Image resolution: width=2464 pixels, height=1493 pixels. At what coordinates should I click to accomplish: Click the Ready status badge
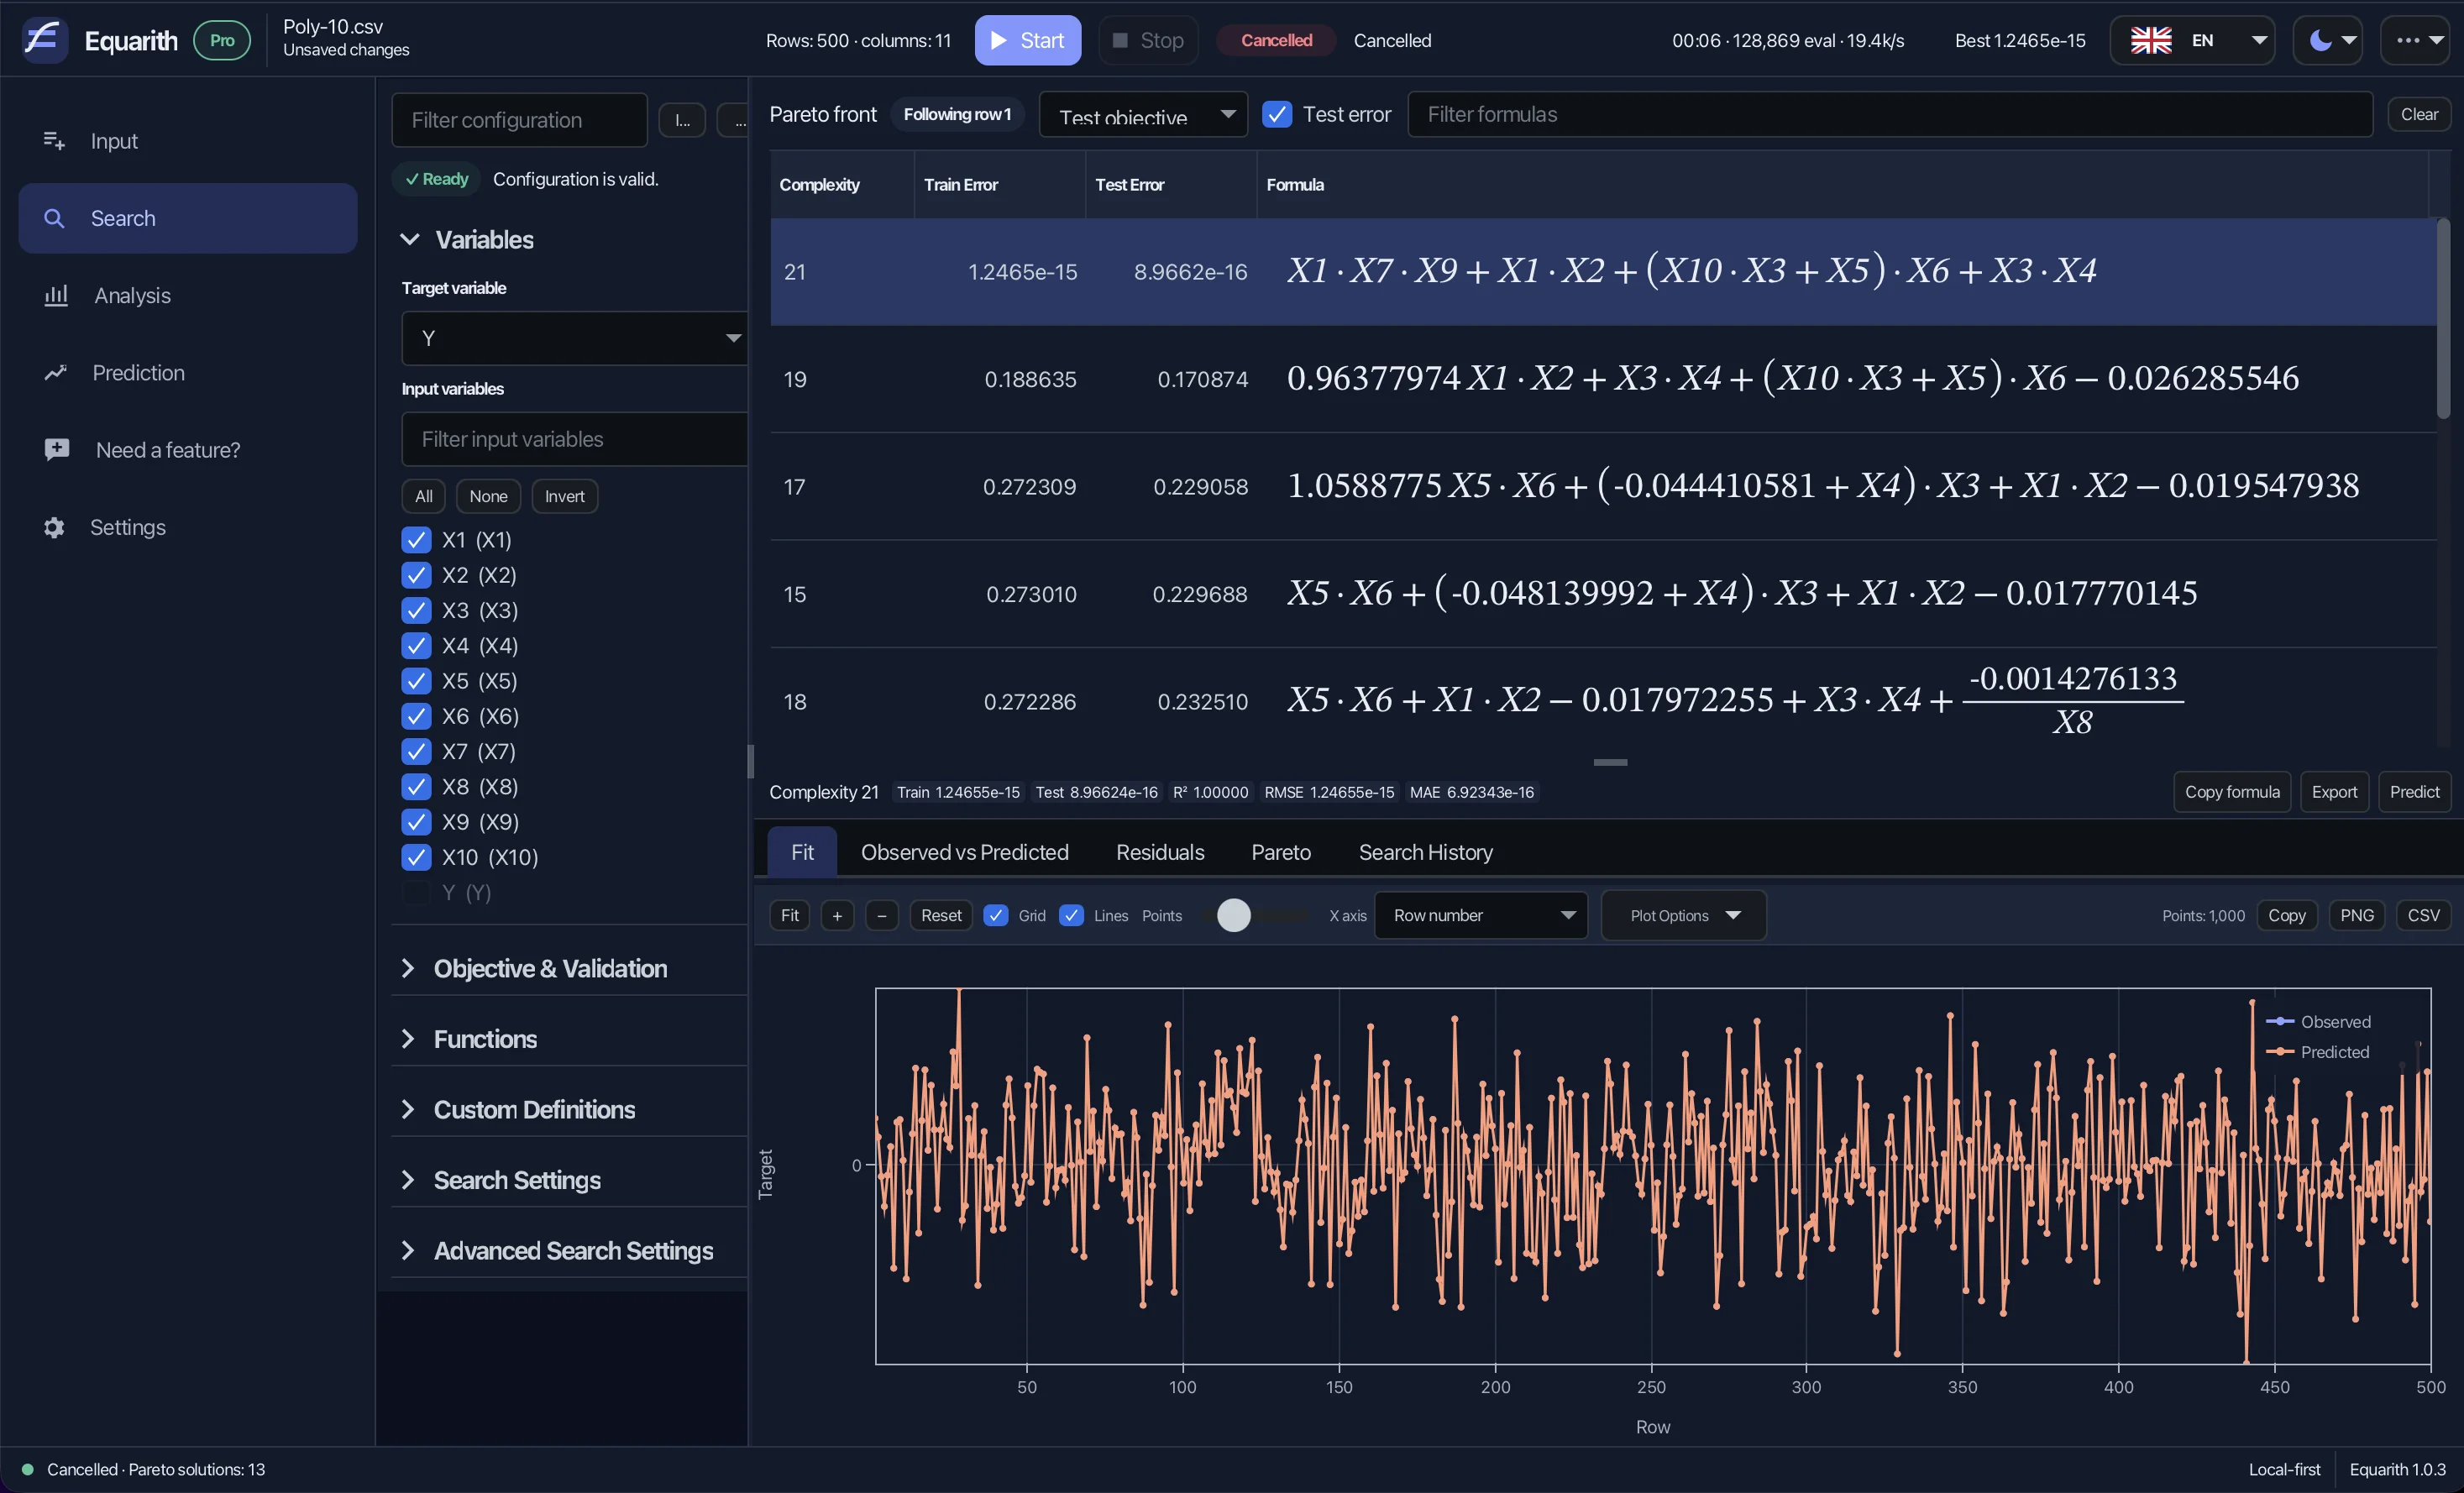pyautogui.click(x=437, y=179)
